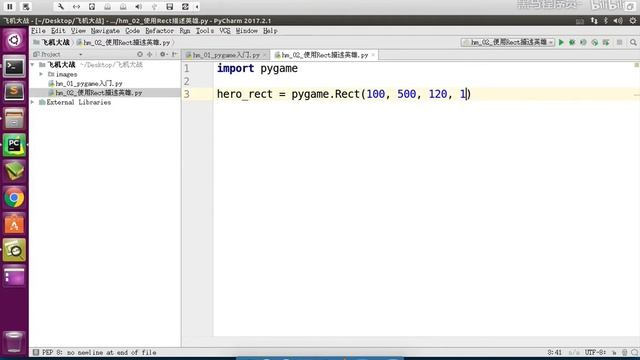
Task: Open the View menu
Action: click(x=78, y=31)
